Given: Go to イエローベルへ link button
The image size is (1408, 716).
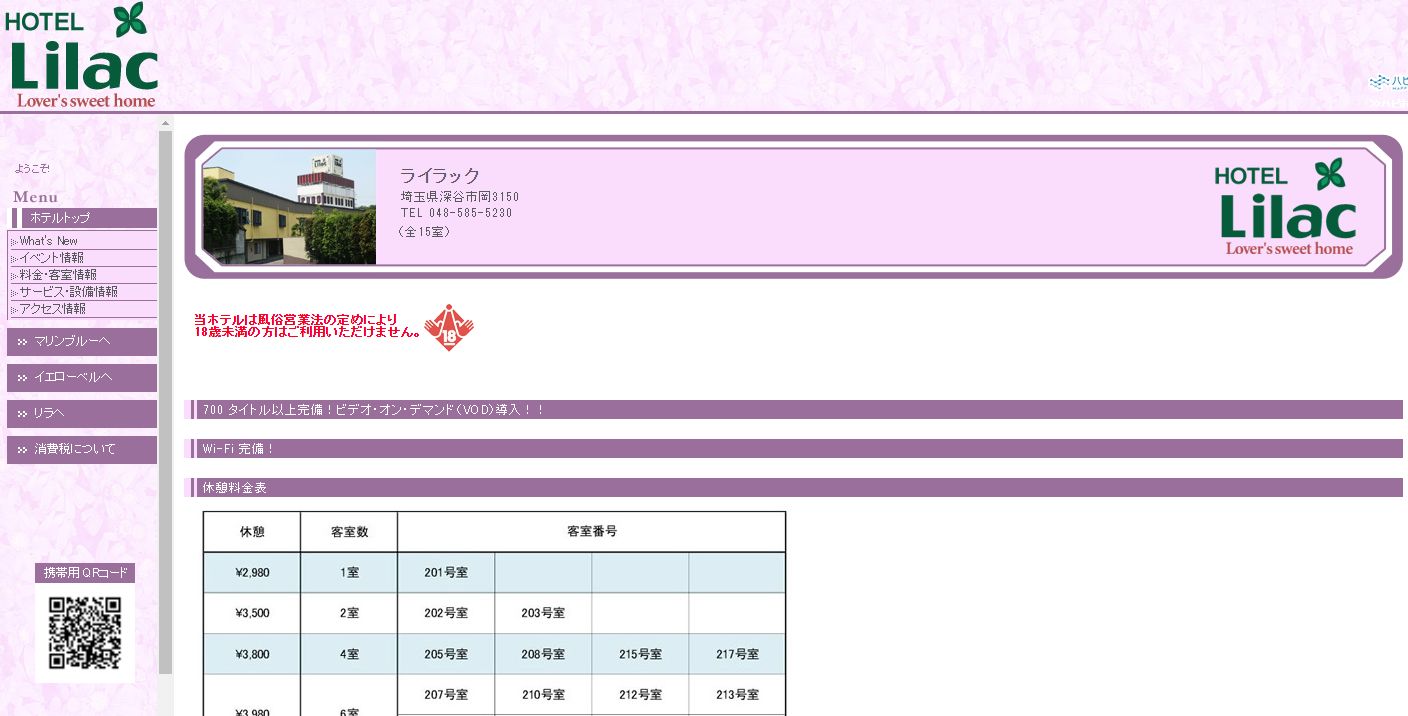Looking at the screenshot, I should pos(82,378).
